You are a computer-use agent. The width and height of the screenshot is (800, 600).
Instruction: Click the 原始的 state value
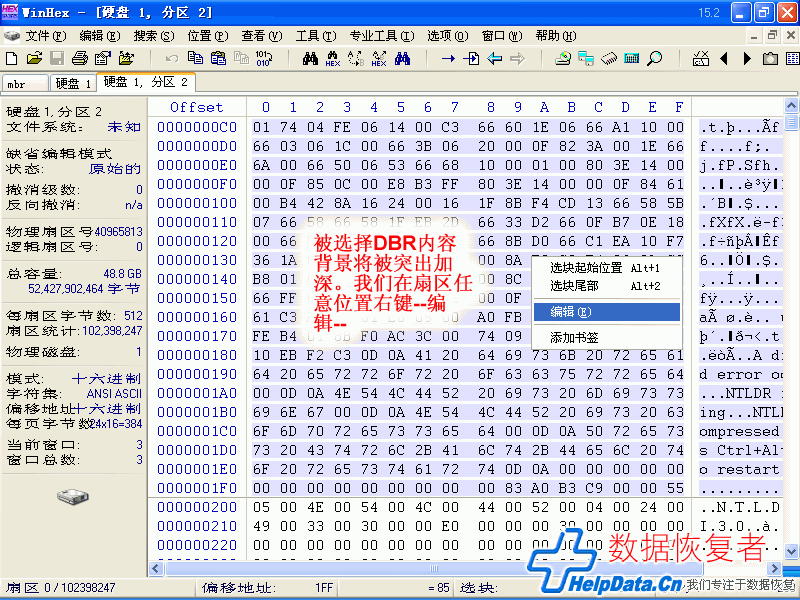pyautogui.click(x=115, y=169)
